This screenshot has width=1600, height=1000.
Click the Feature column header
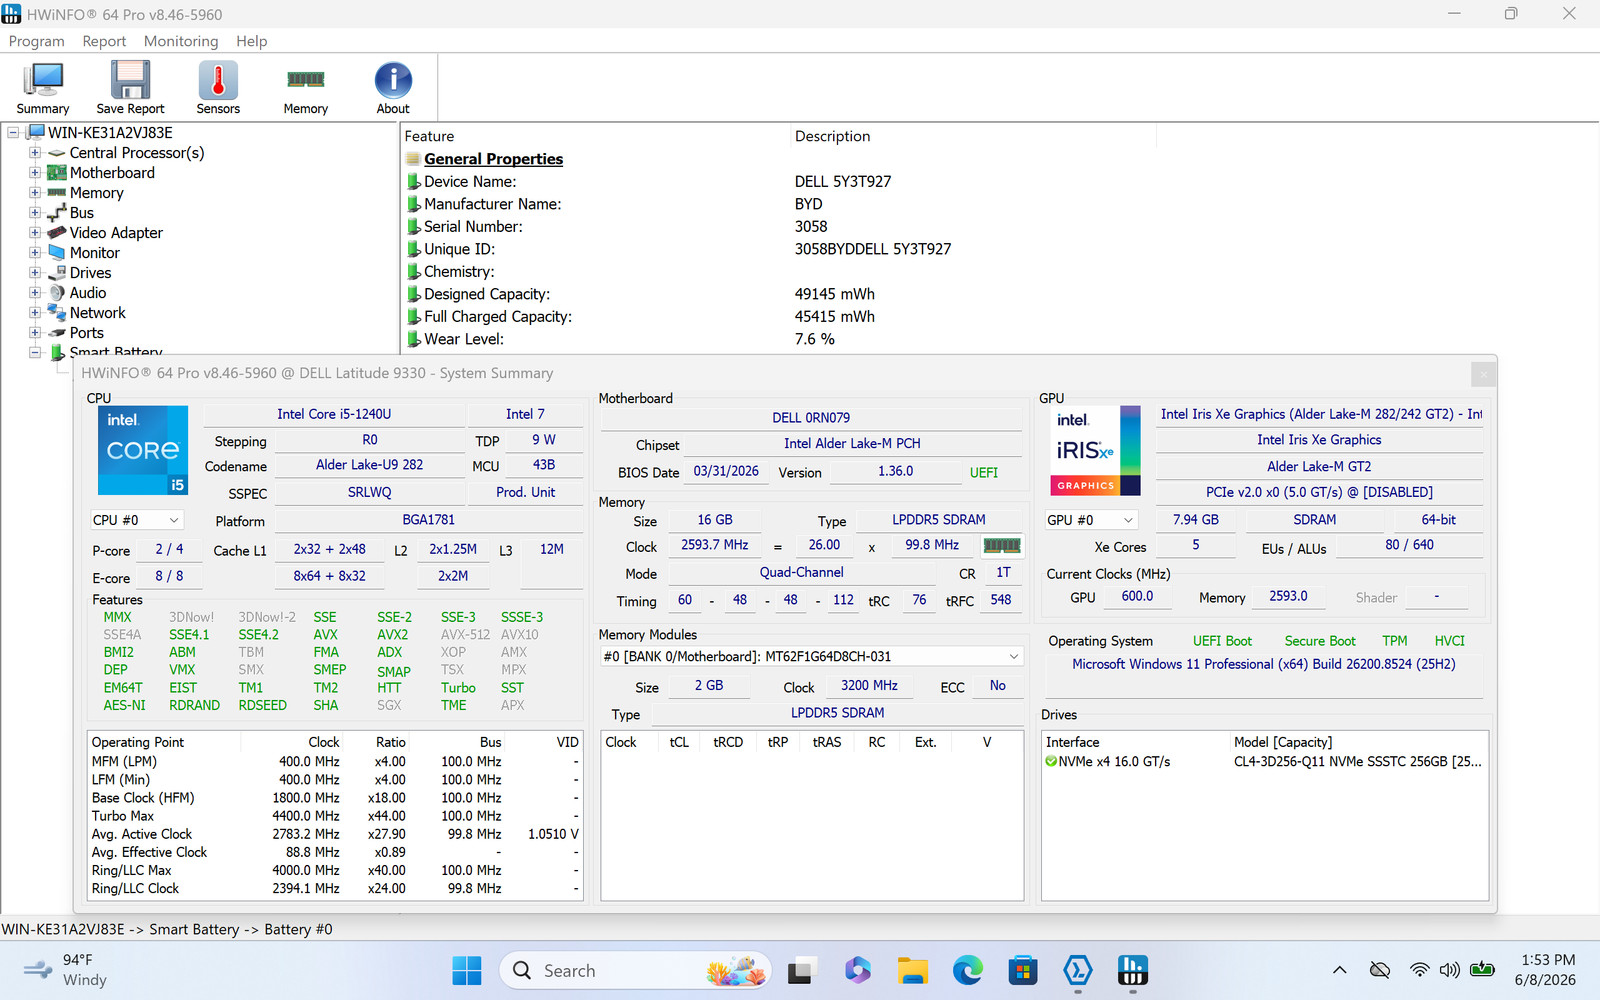[596, 136]
